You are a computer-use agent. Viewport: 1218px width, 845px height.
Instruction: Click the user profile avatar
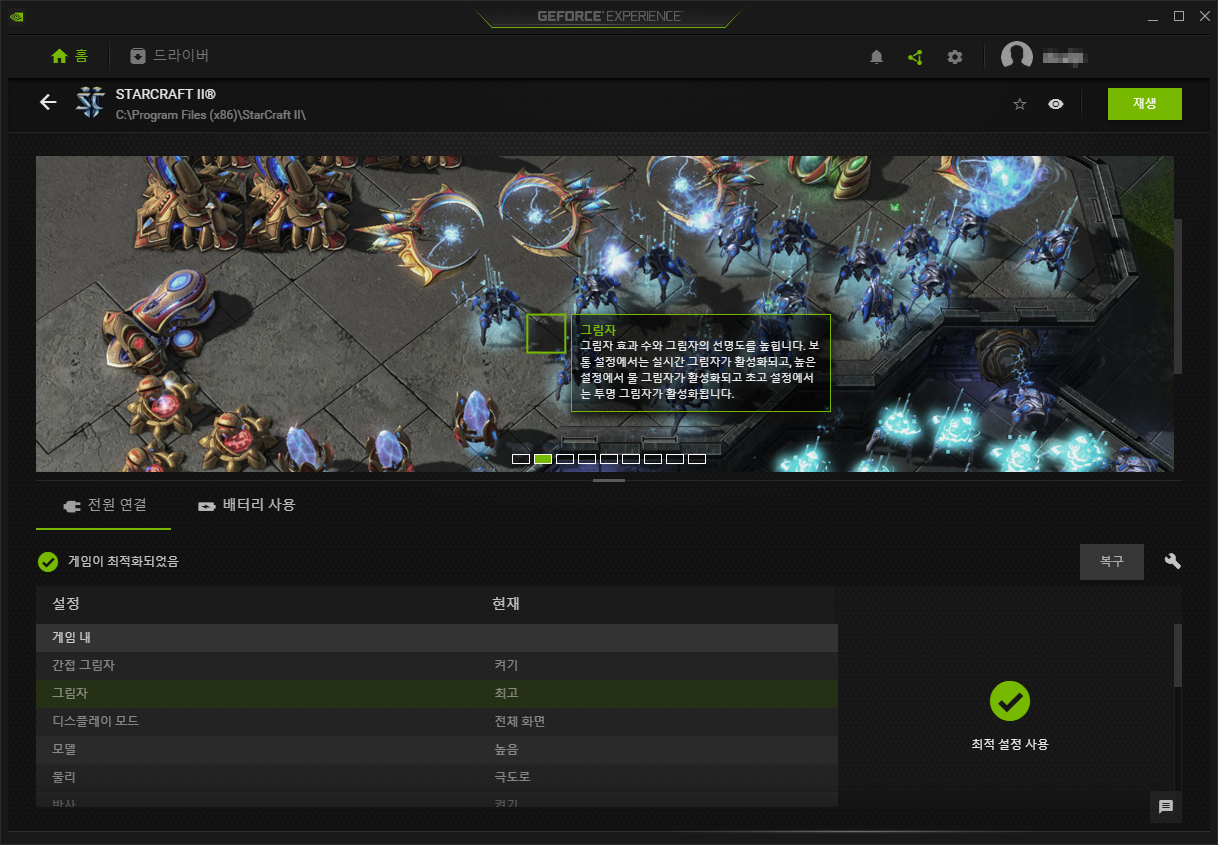coord(1017,56)
